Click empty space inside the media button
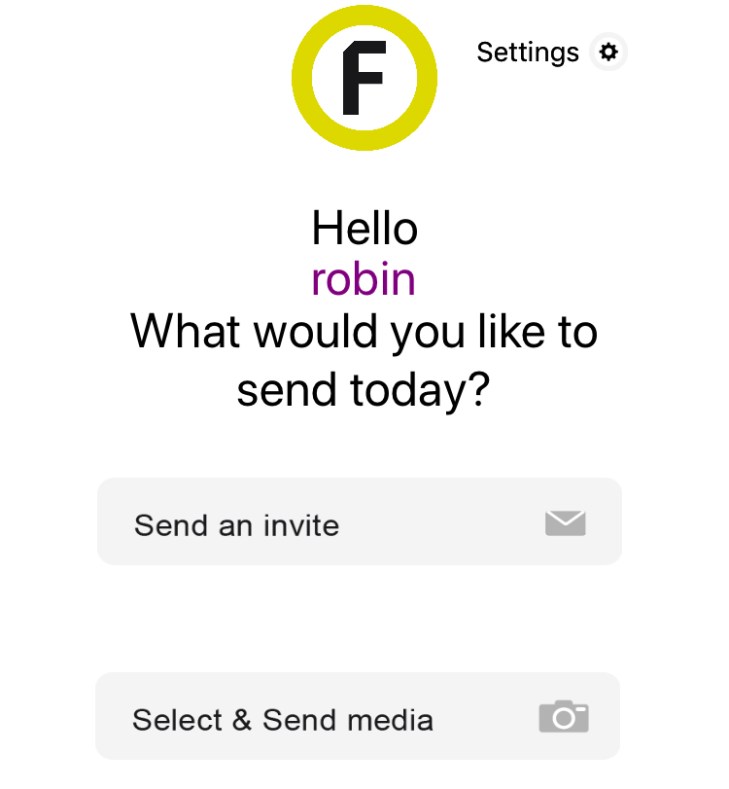 [485, 718]
